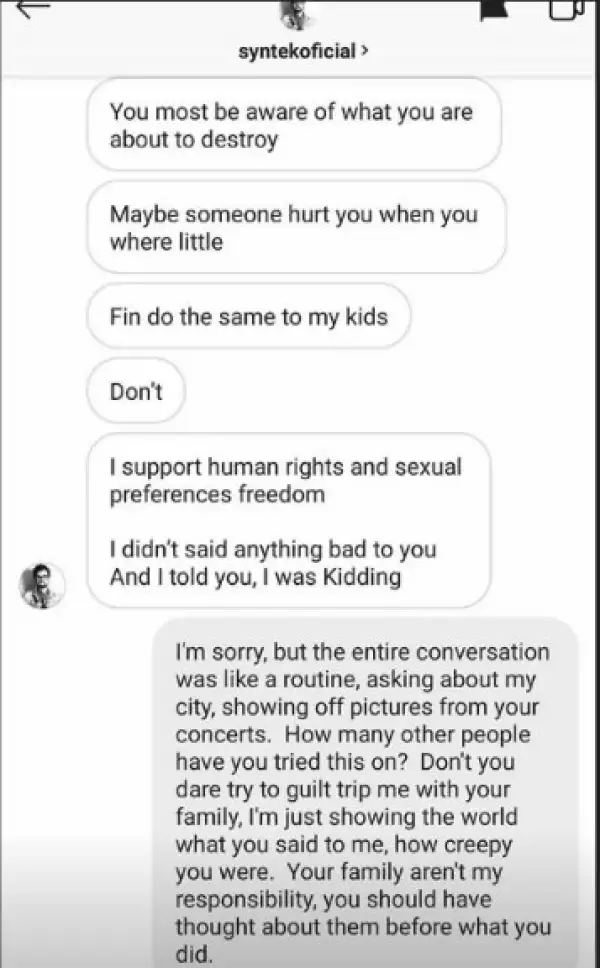The width and height of the screenshot is (600, 968).
Task: Open chat details via chevron after syntekoficial
Action: (x=363, y=51)
